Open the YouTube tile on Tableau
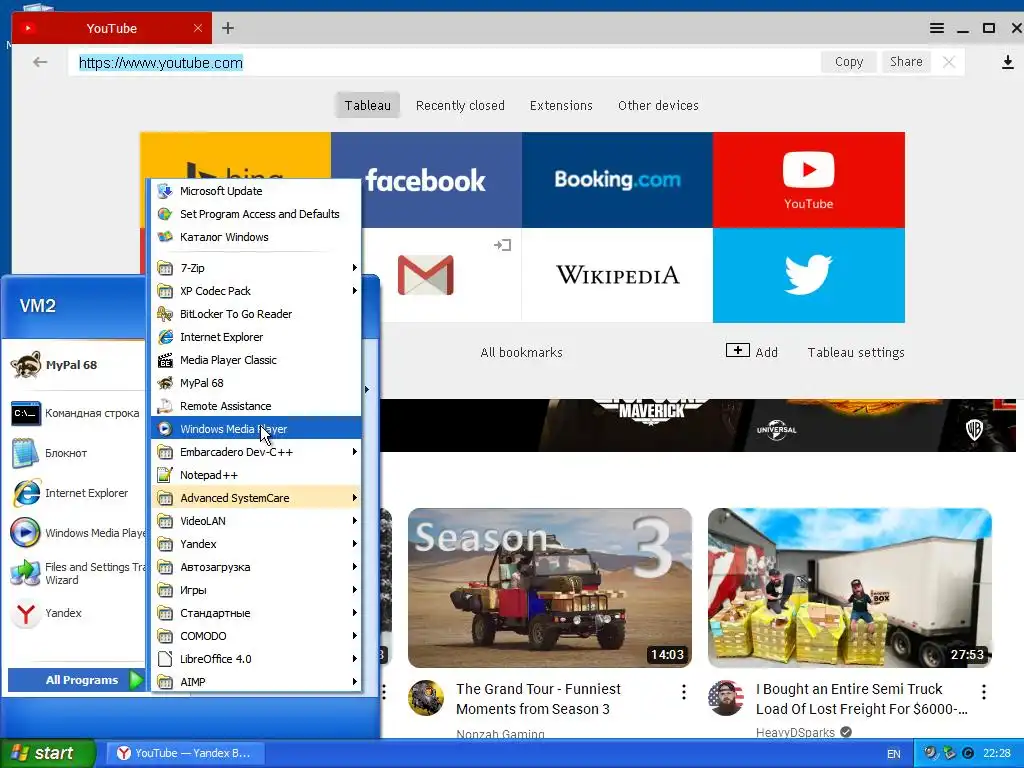Viewport: 1024px width, 768px height. coord(808,180)
